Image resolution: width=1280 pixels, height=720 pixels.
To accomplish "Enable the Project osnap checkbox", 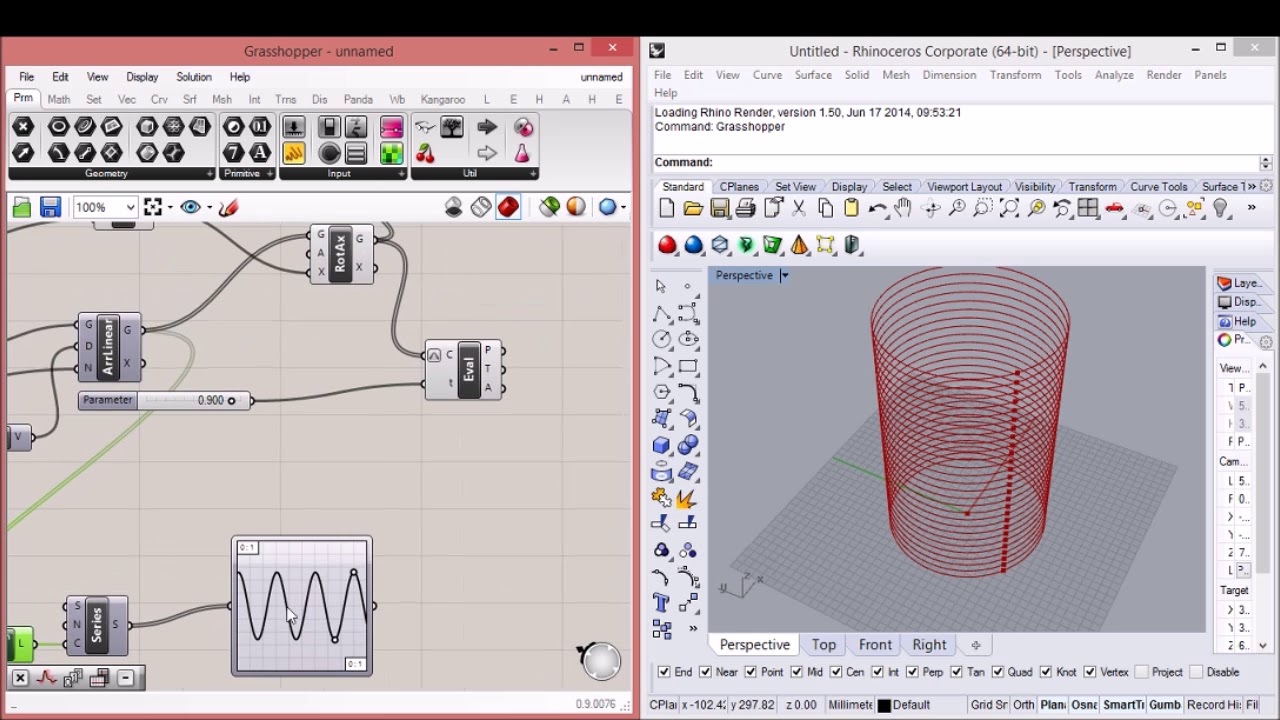I will click(x=1141, y=672).
